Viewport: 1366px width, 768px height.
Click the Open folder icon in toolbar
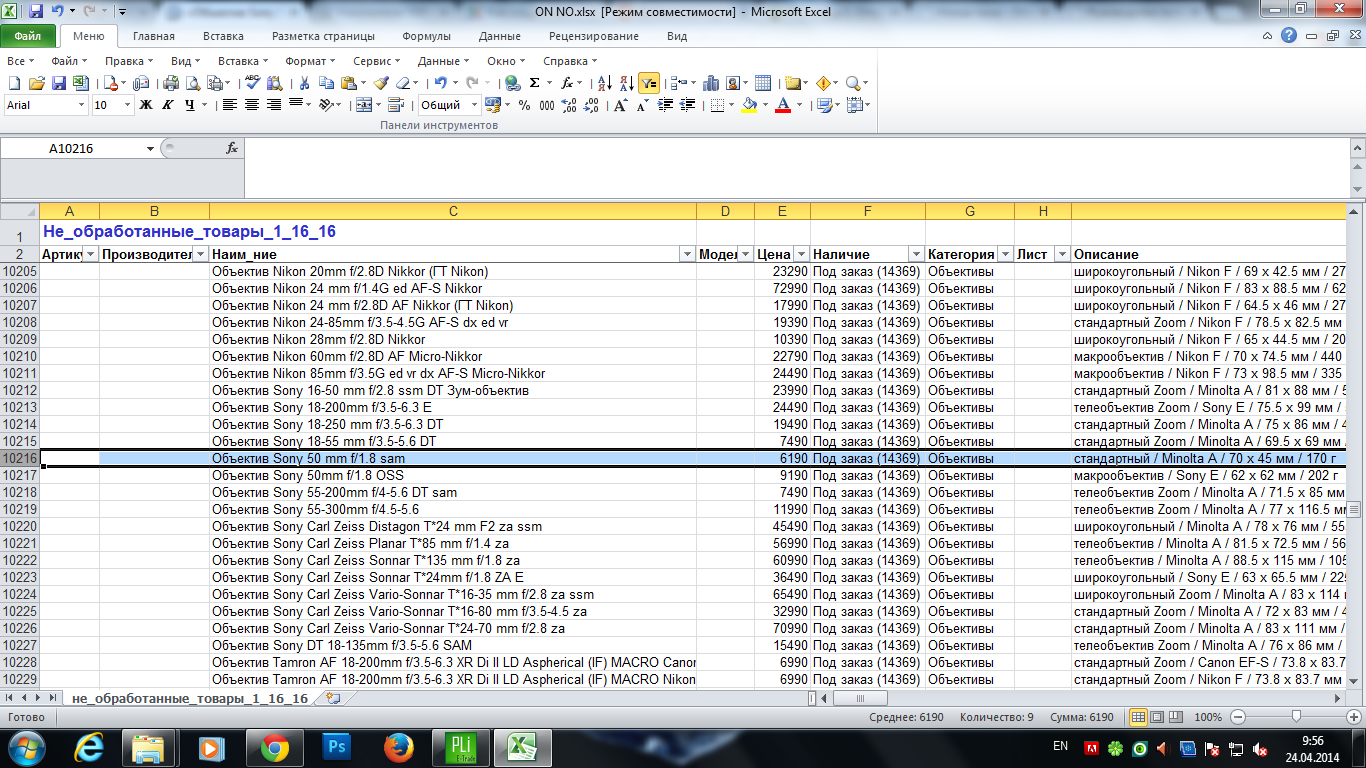point(37,83)
